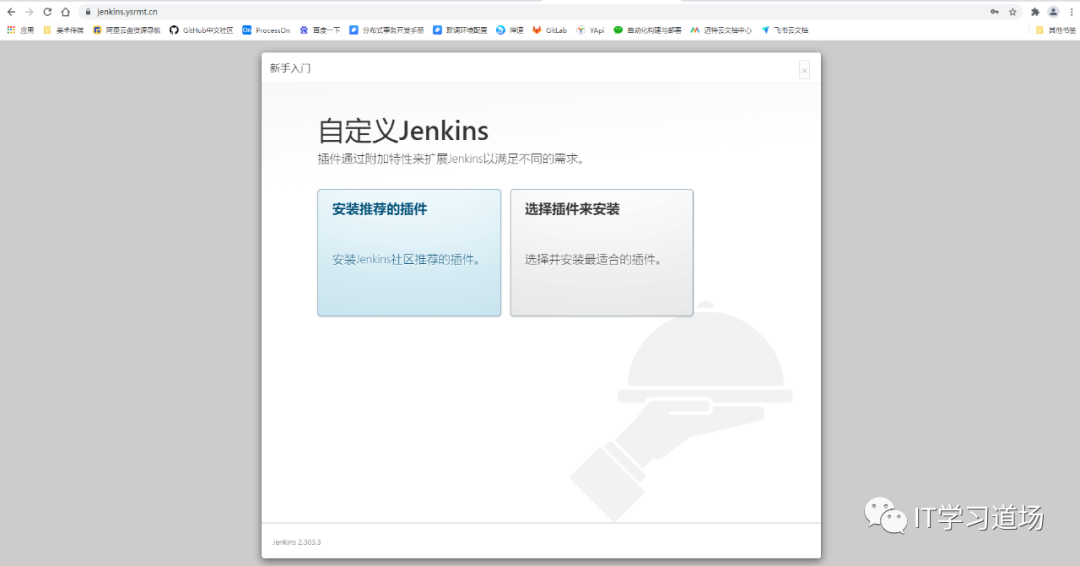Click the padlock site info icon
Screen dimensions: 1080x566
coord(88,12)
